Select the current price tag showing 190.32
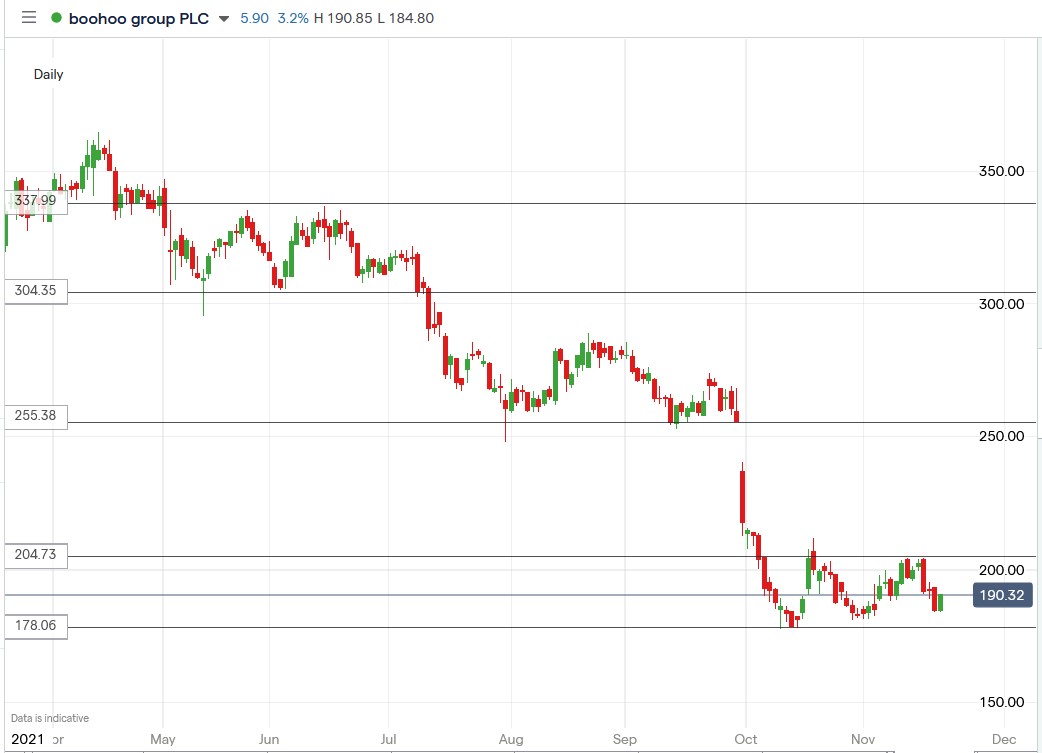Screen dimensions: 1042x753 [x=1003, y=594]
